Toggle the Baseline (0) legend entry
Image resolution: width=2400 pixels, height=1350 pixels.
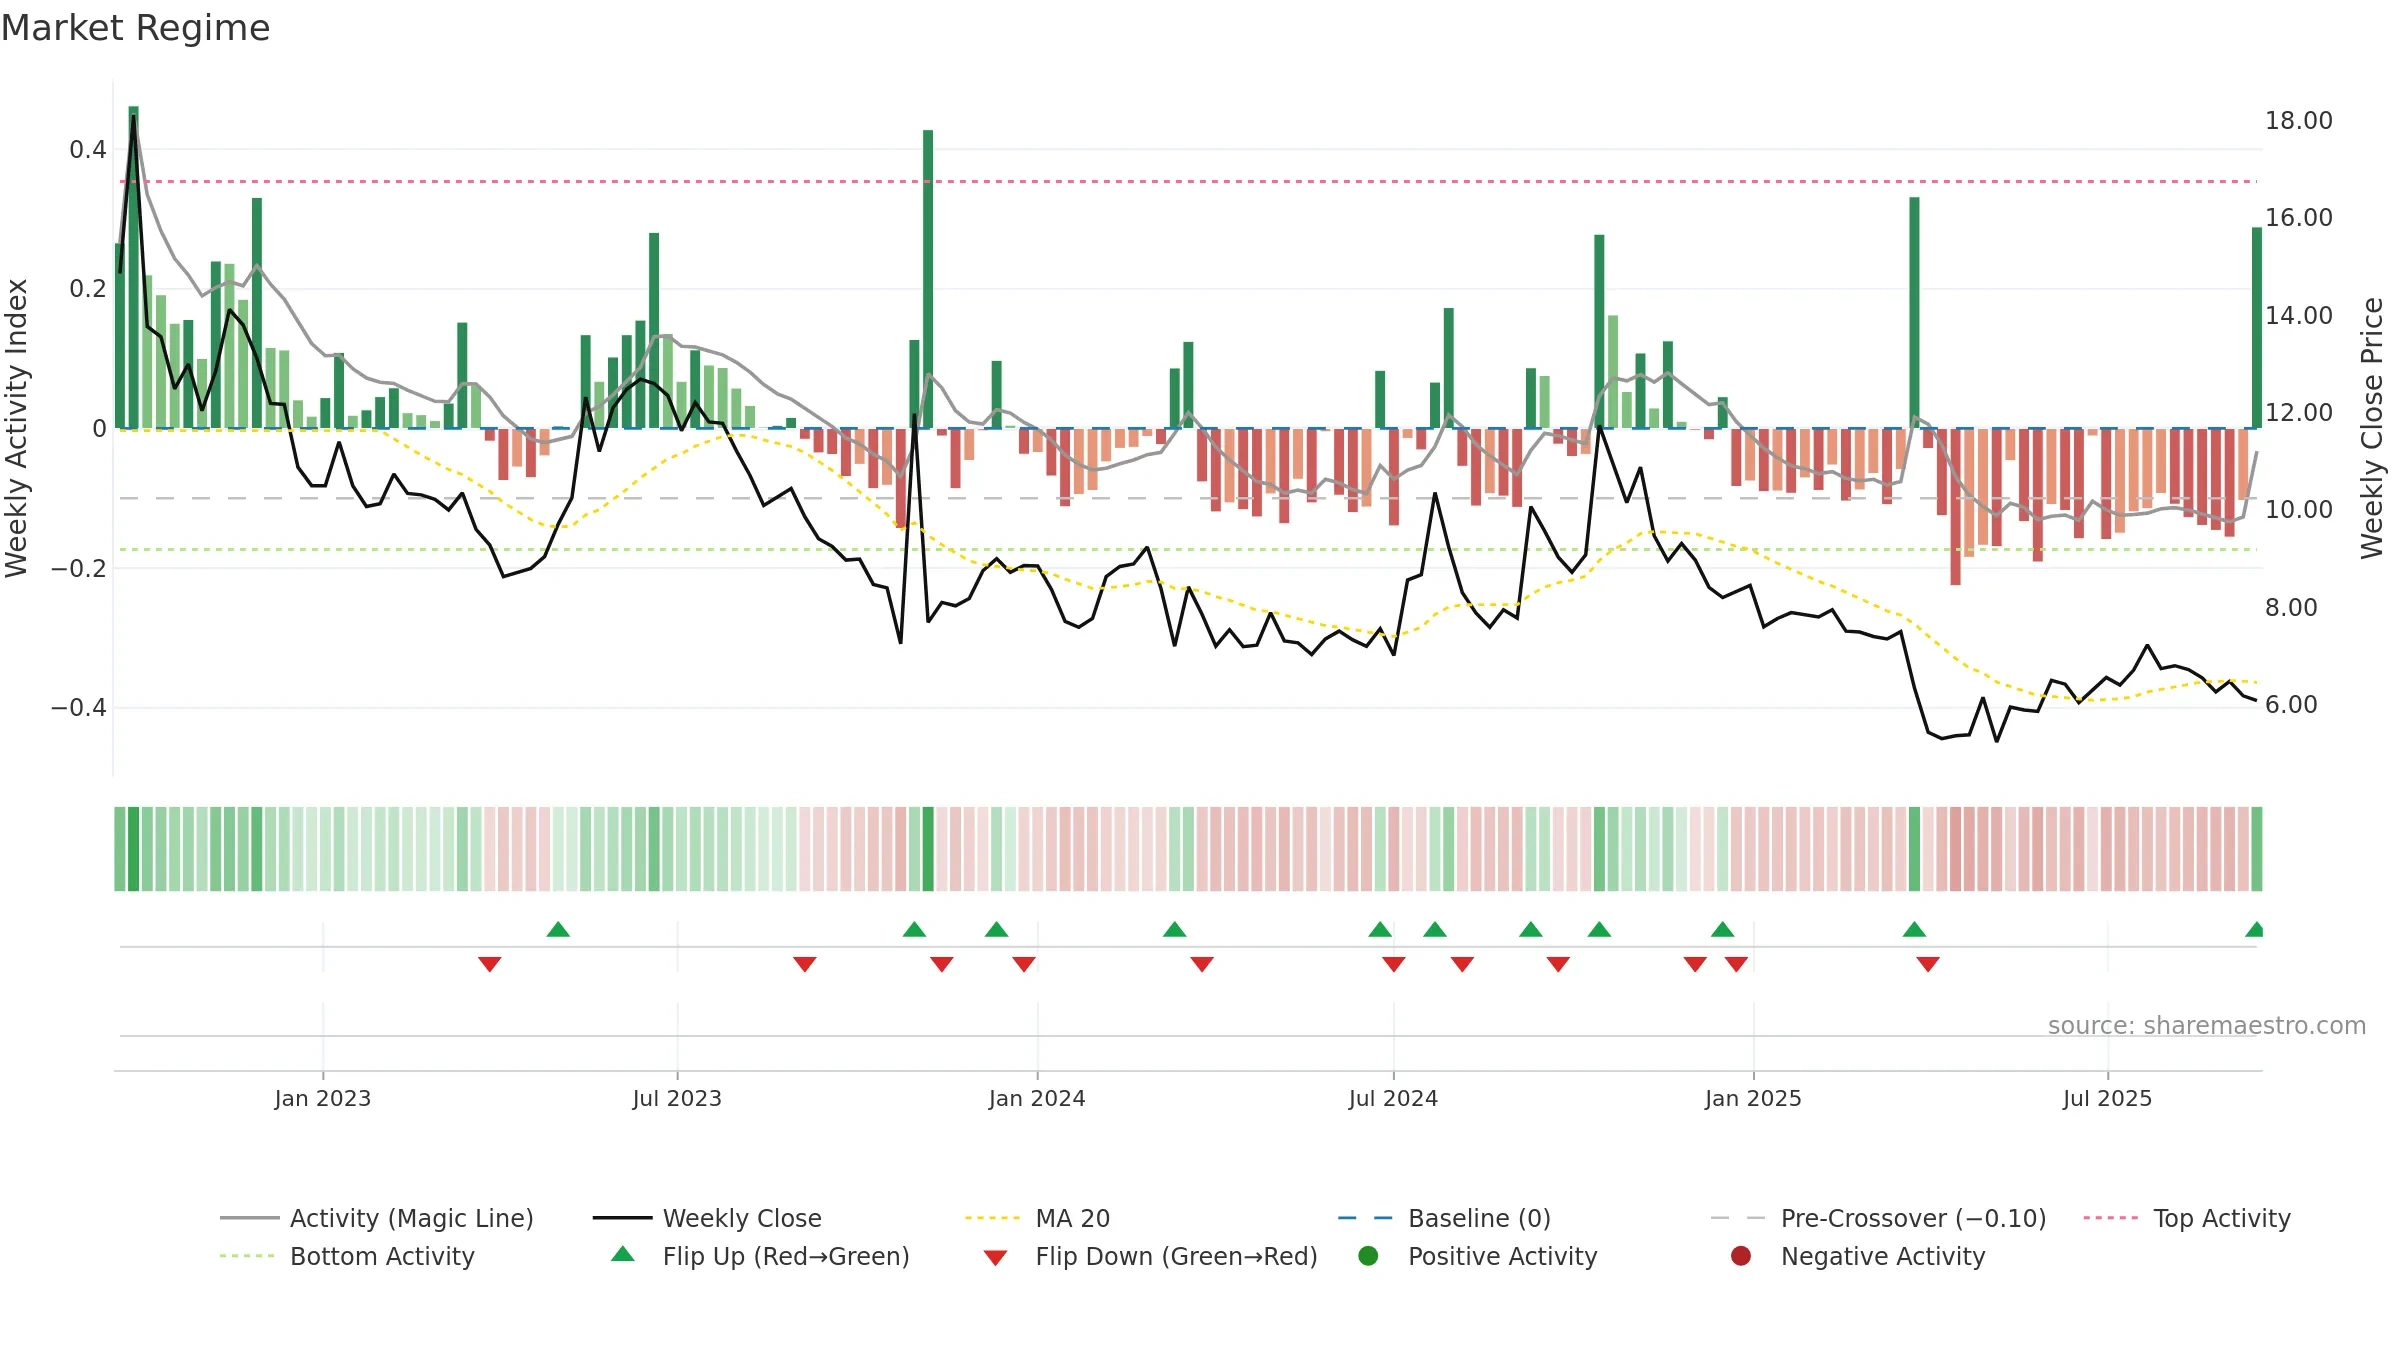[x=1444, y=1218]
